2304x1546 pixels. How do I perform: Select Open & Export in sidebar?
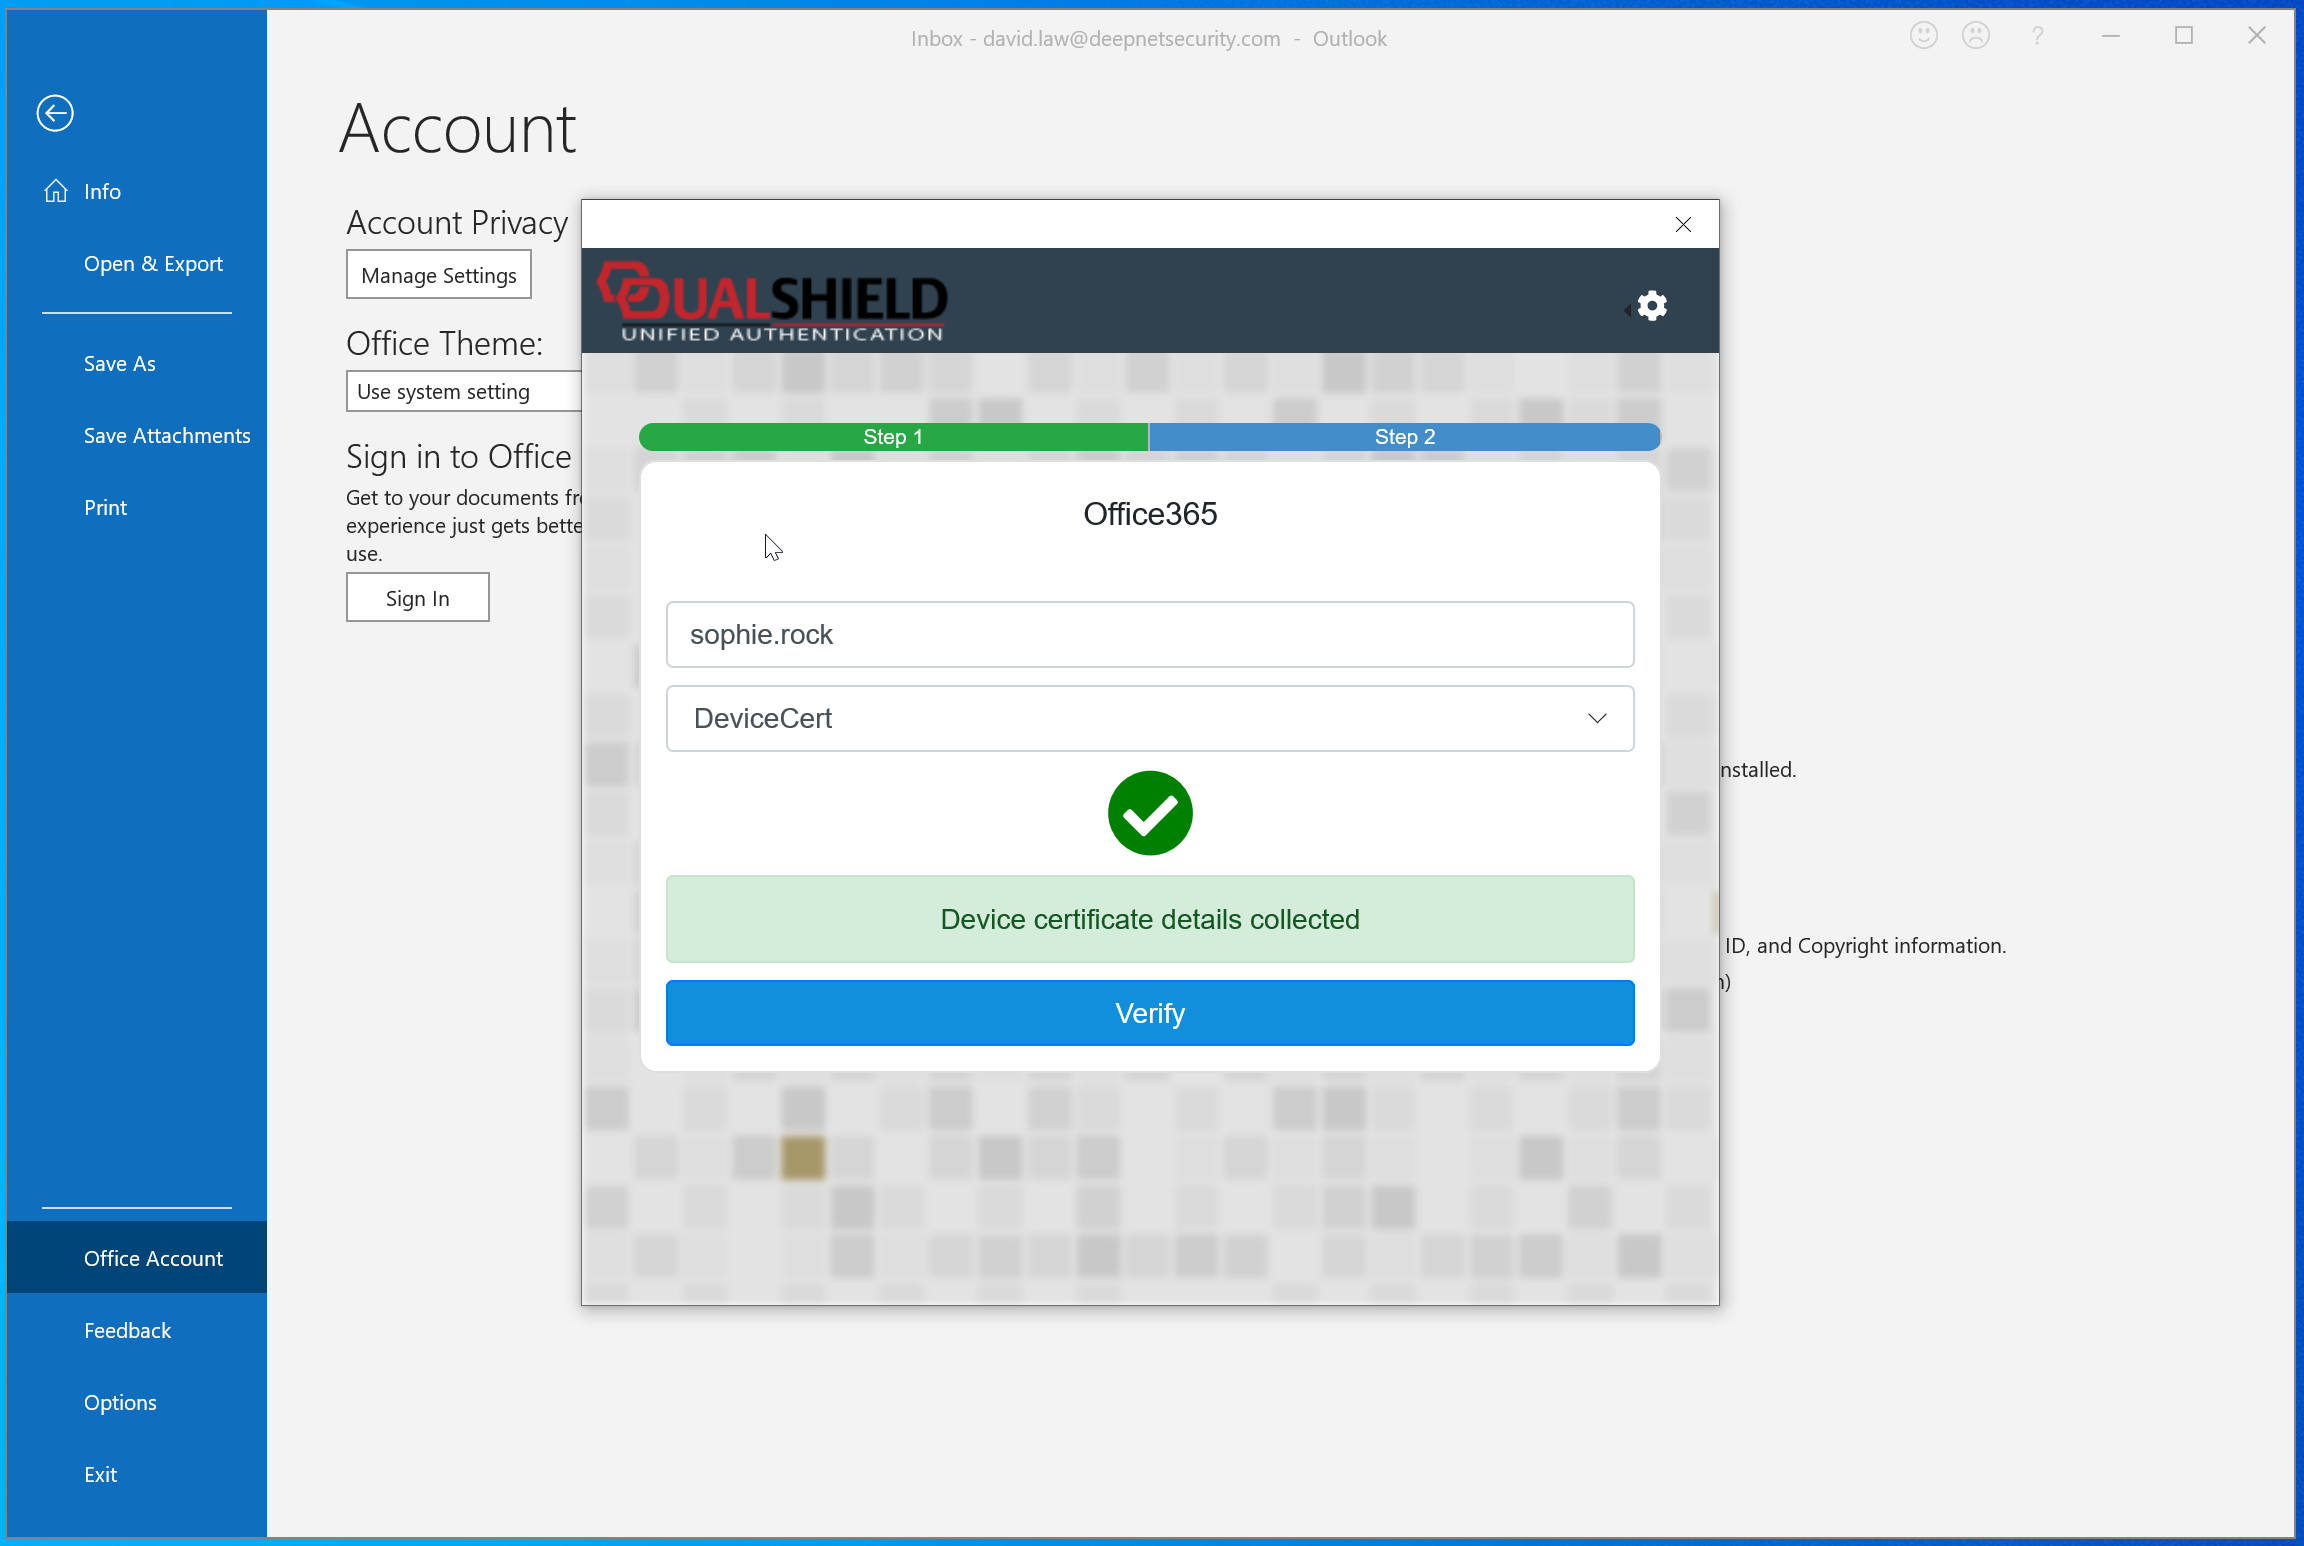click(153, 264)
